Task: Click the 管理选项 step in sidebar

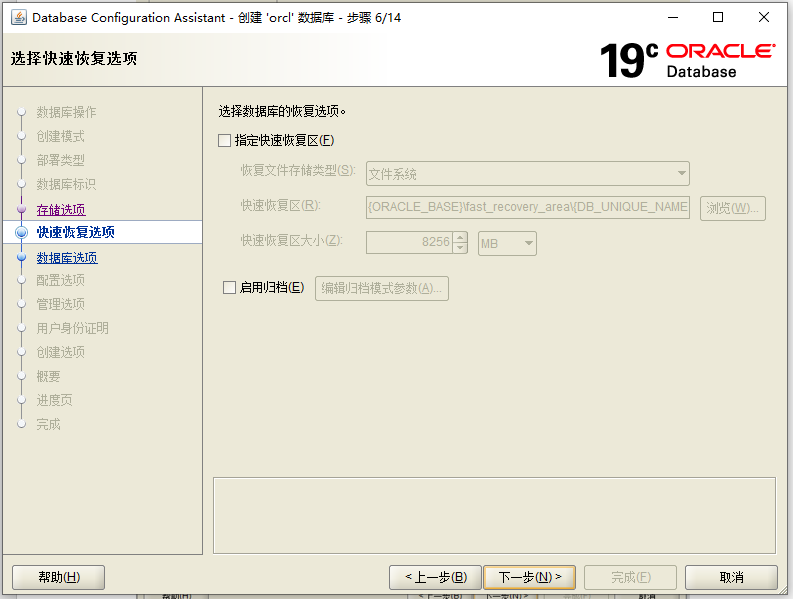Action: coord(60,304)
